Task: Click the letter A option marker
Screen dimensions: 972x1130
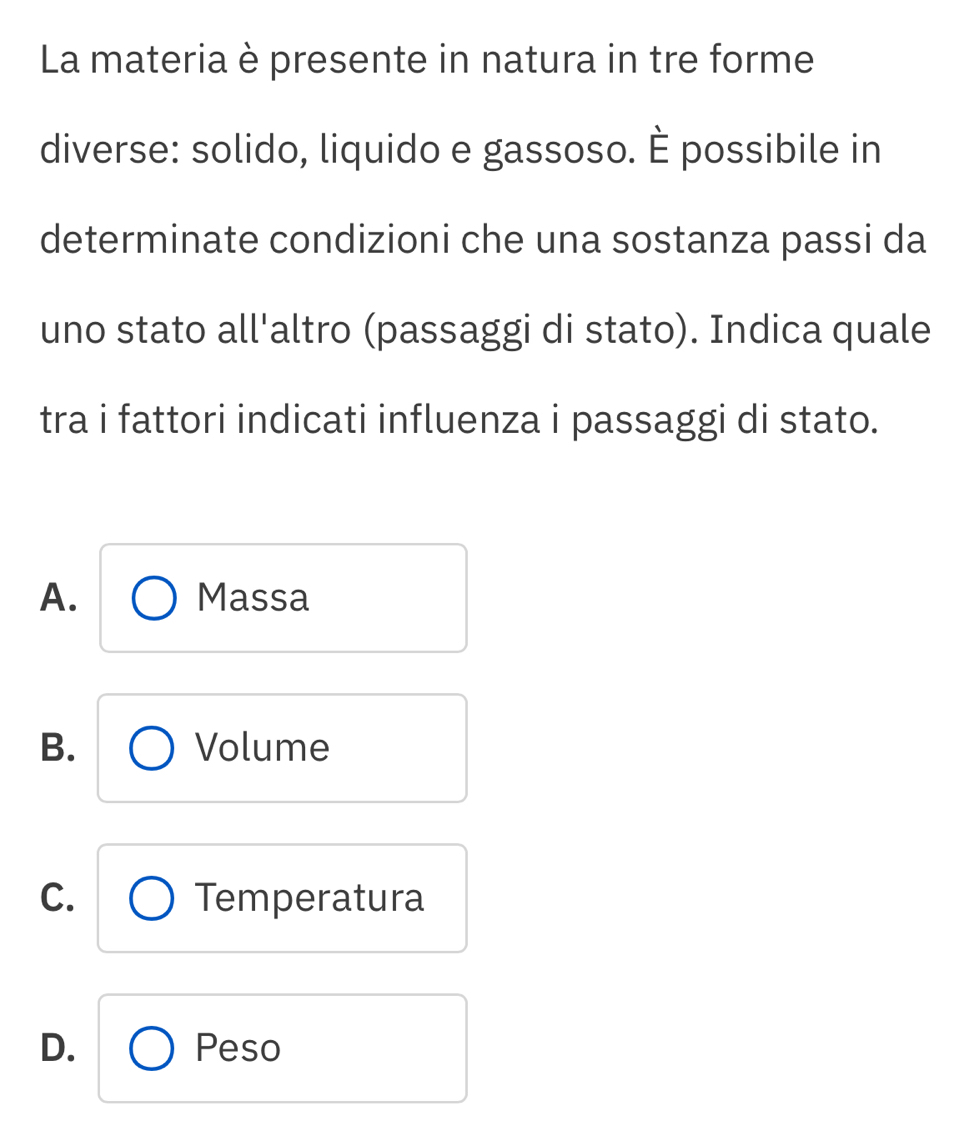Action: coord(59,598)
